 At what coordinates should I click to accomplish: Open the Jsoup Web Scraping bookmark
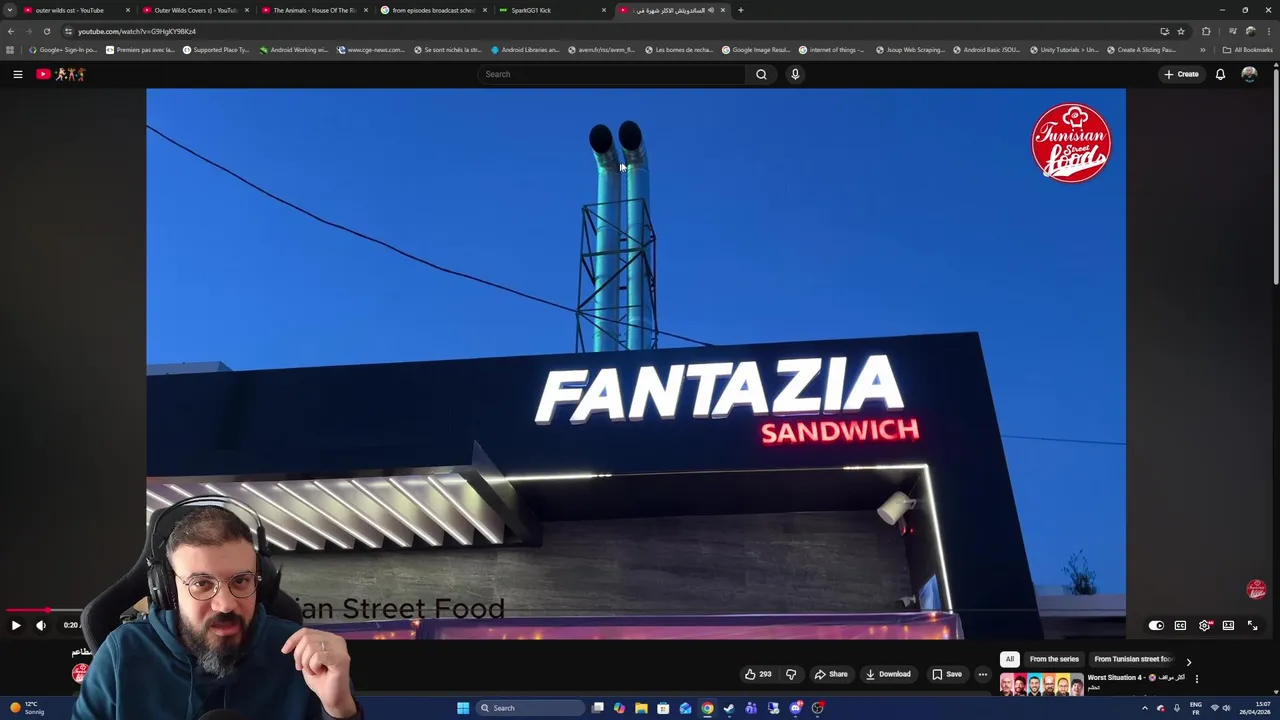pos(911,50)
